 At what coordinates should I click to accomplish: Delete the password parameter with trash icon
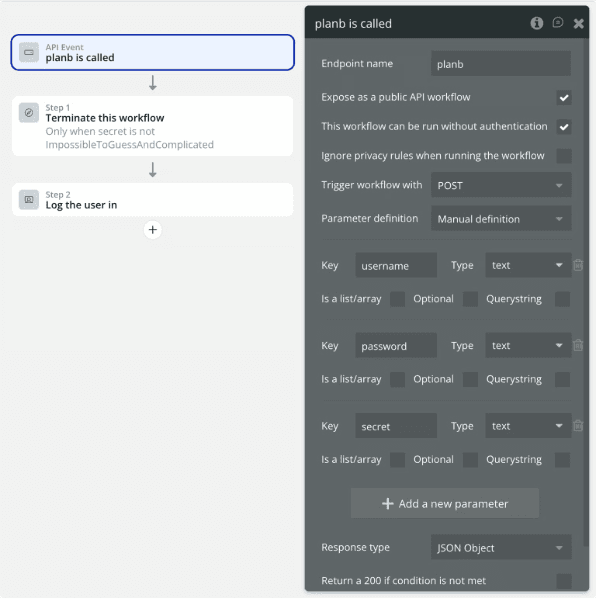(x=578, y=345)
